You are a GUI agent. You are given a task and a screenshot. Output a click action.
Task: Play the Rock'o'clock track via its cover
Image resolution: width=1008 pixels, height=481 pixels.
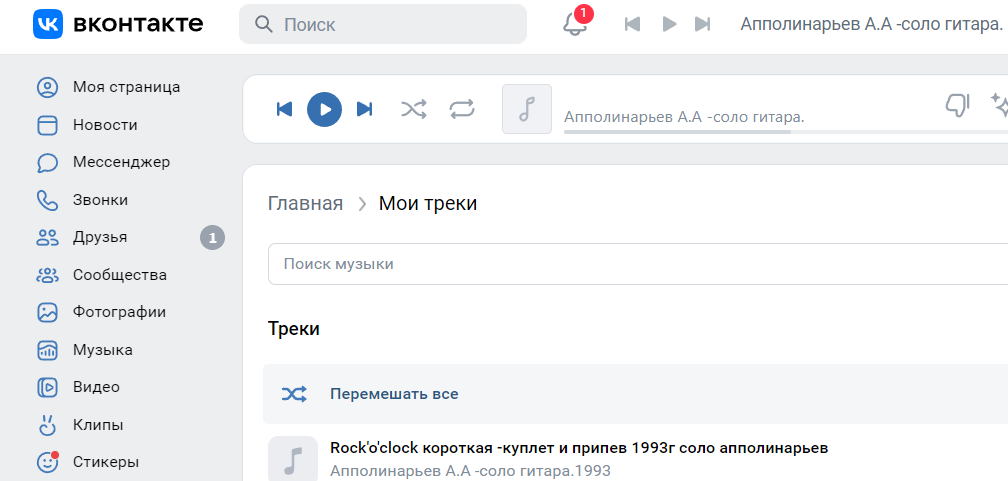pos(293,458)
